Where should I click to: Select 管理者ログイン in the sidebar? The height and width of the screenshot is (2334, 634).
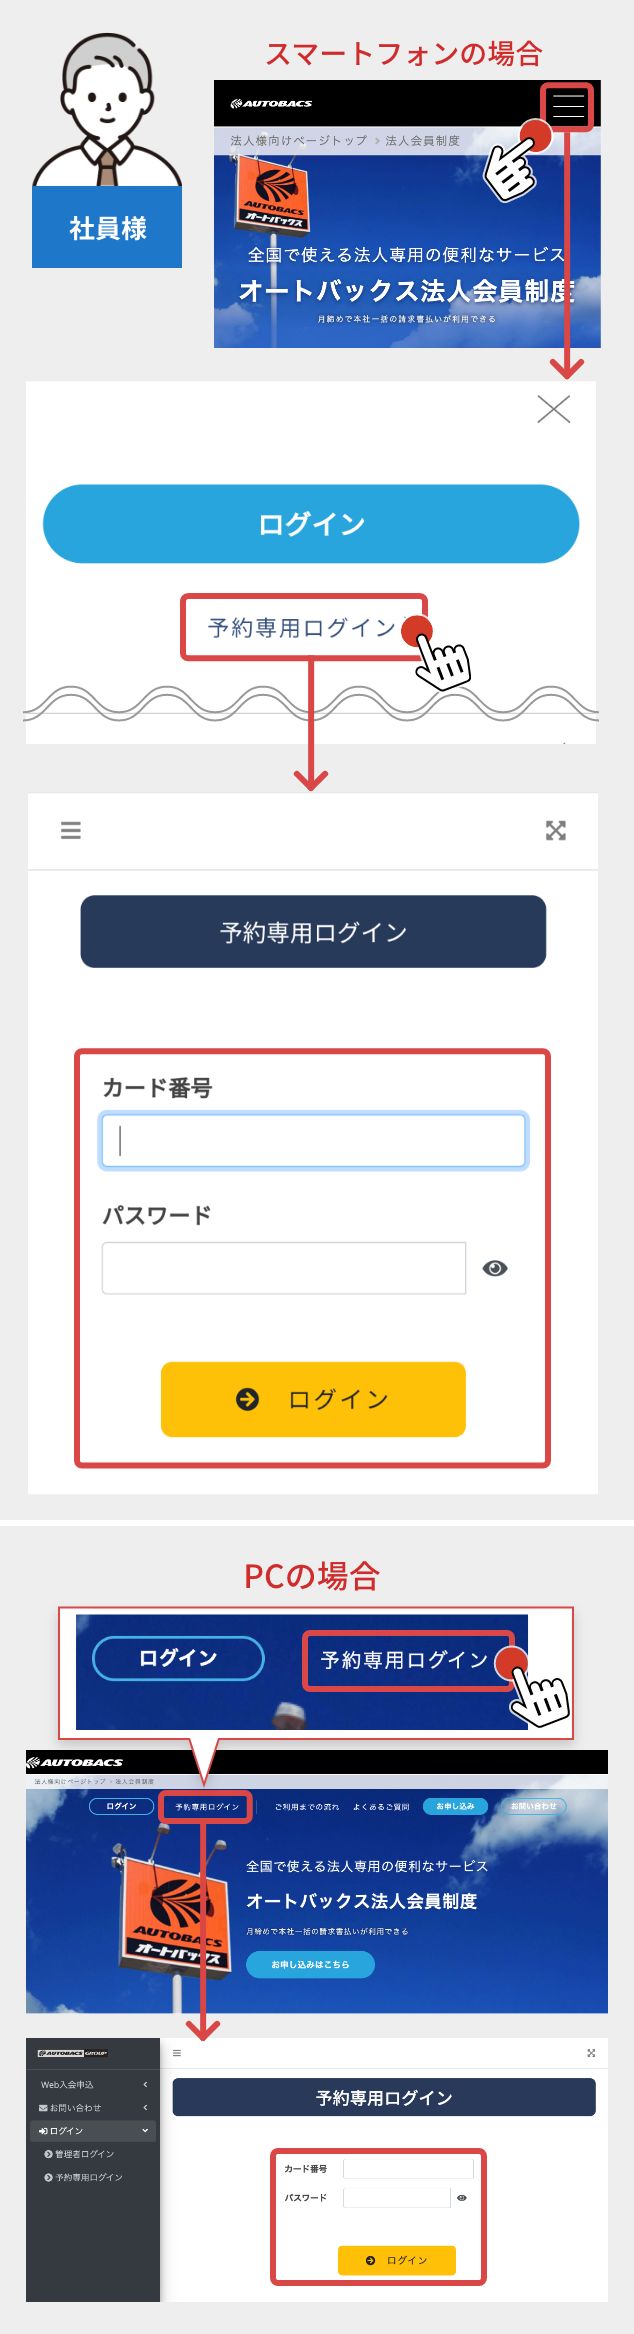point(84,2154)
